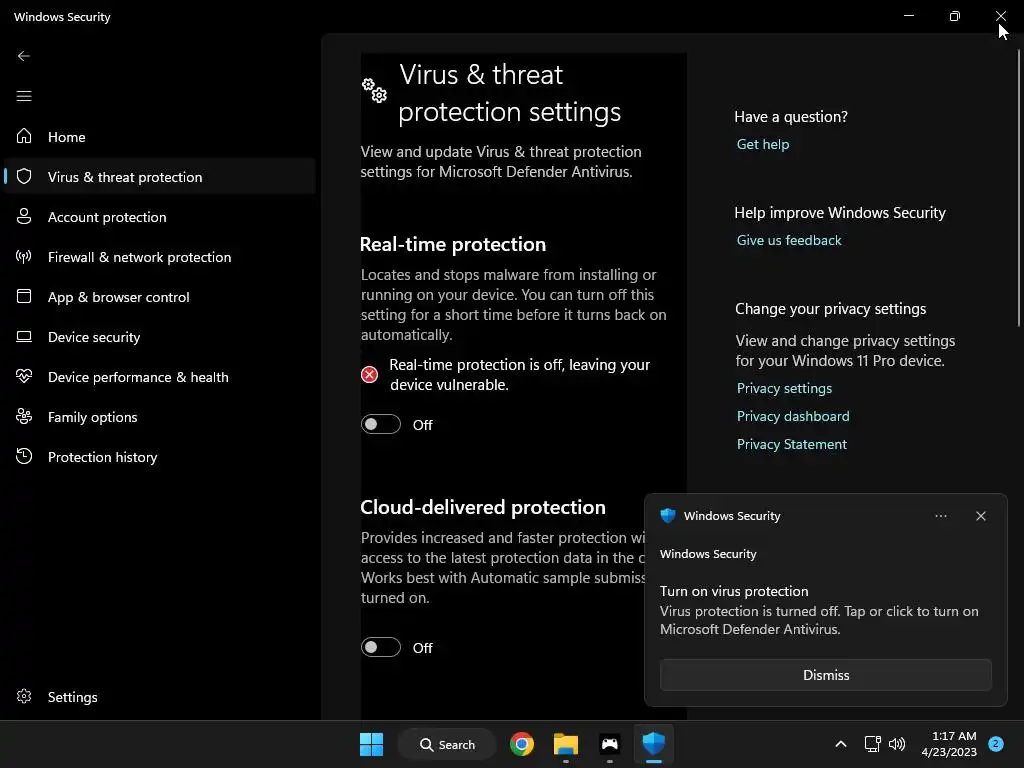Click the Family options people icon
The image size is (1024, 768).
point(24,416)
